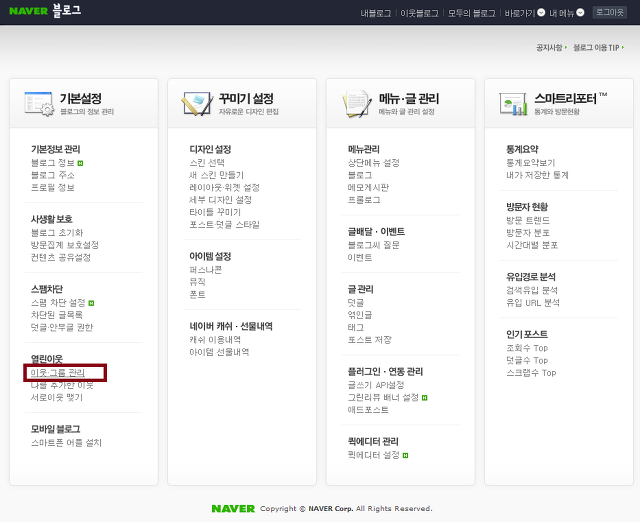Go to 내블로그 in top menu
This screenshot has width=640, height=522.
pyautogui.click(x=376, y=13)
